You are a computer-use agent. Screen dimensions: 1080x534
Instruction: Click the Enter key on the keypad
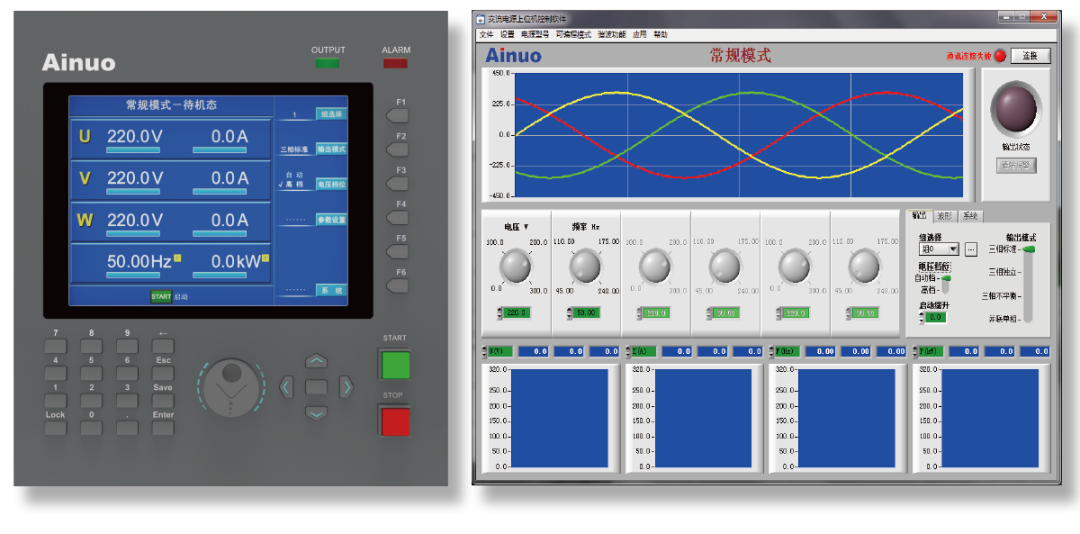tap(163, 428)
